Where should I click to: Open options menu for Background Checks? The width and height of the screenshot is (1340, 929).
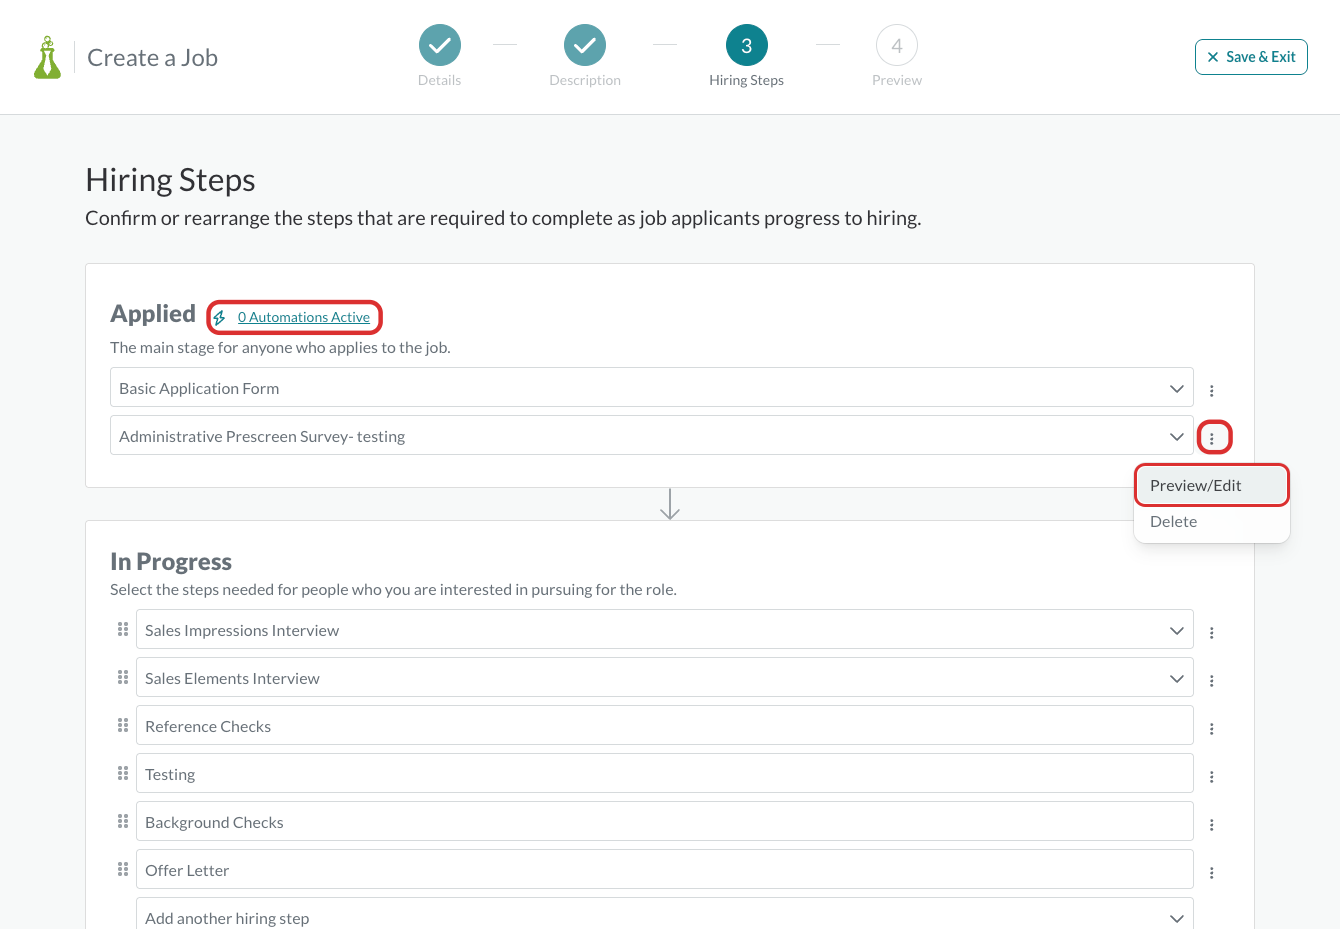(1212, 825)
